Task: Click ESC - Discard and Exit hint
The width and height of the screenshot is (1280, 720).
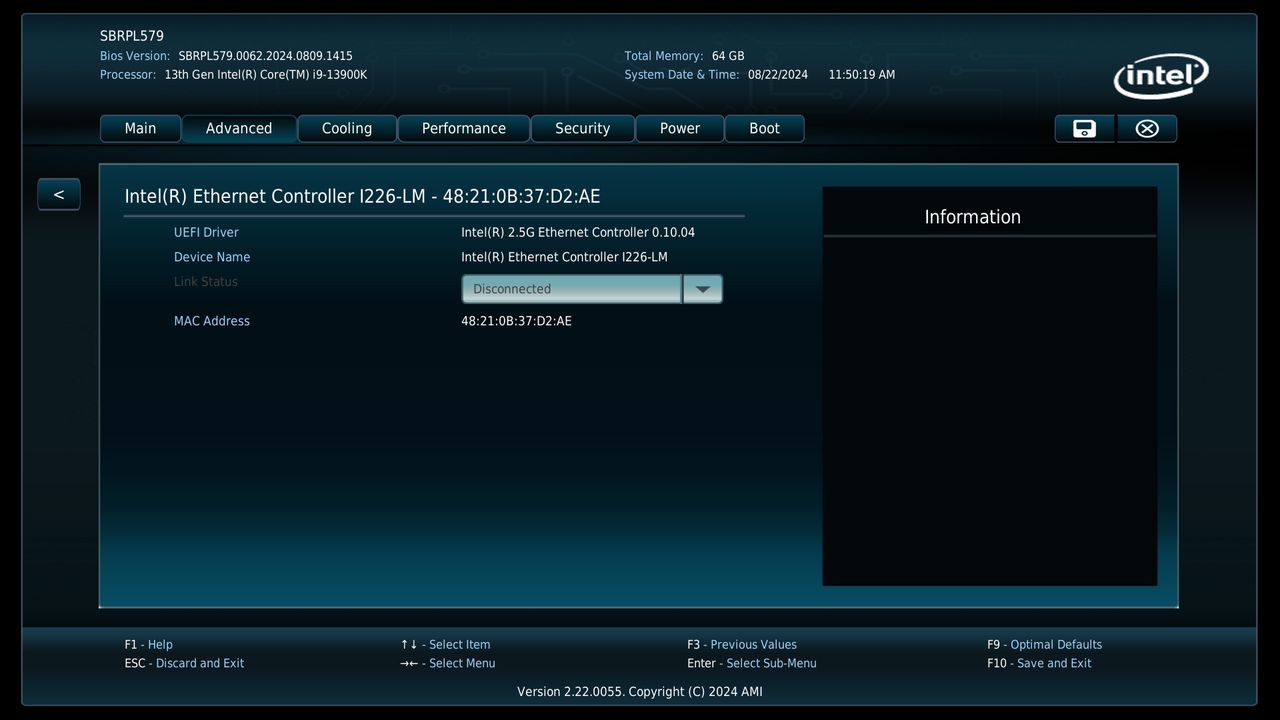Action: [184, 663]
